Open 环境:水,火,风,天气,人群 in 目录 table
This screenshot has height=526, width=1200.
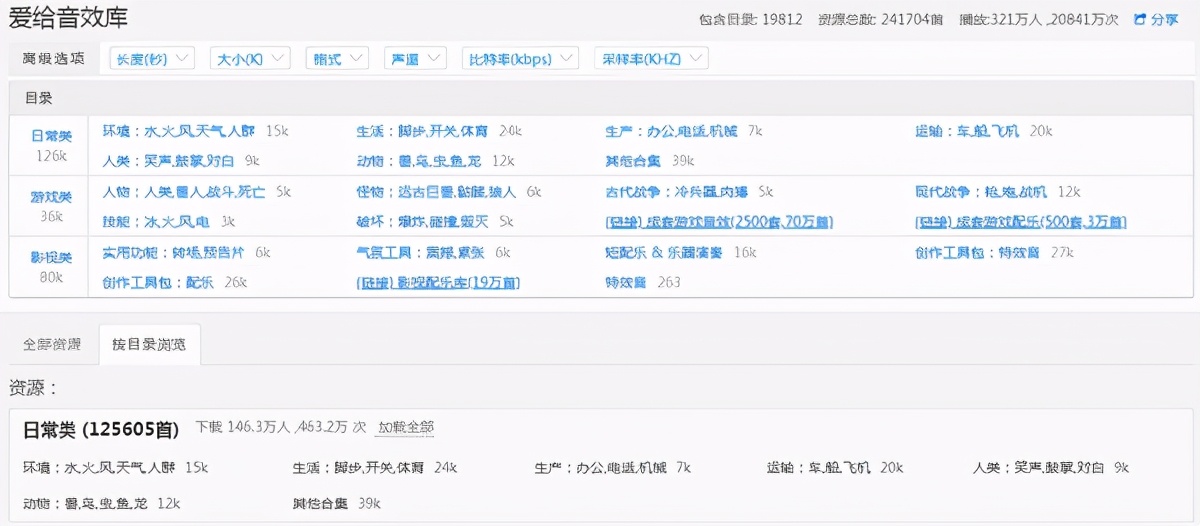pos(180,131)
